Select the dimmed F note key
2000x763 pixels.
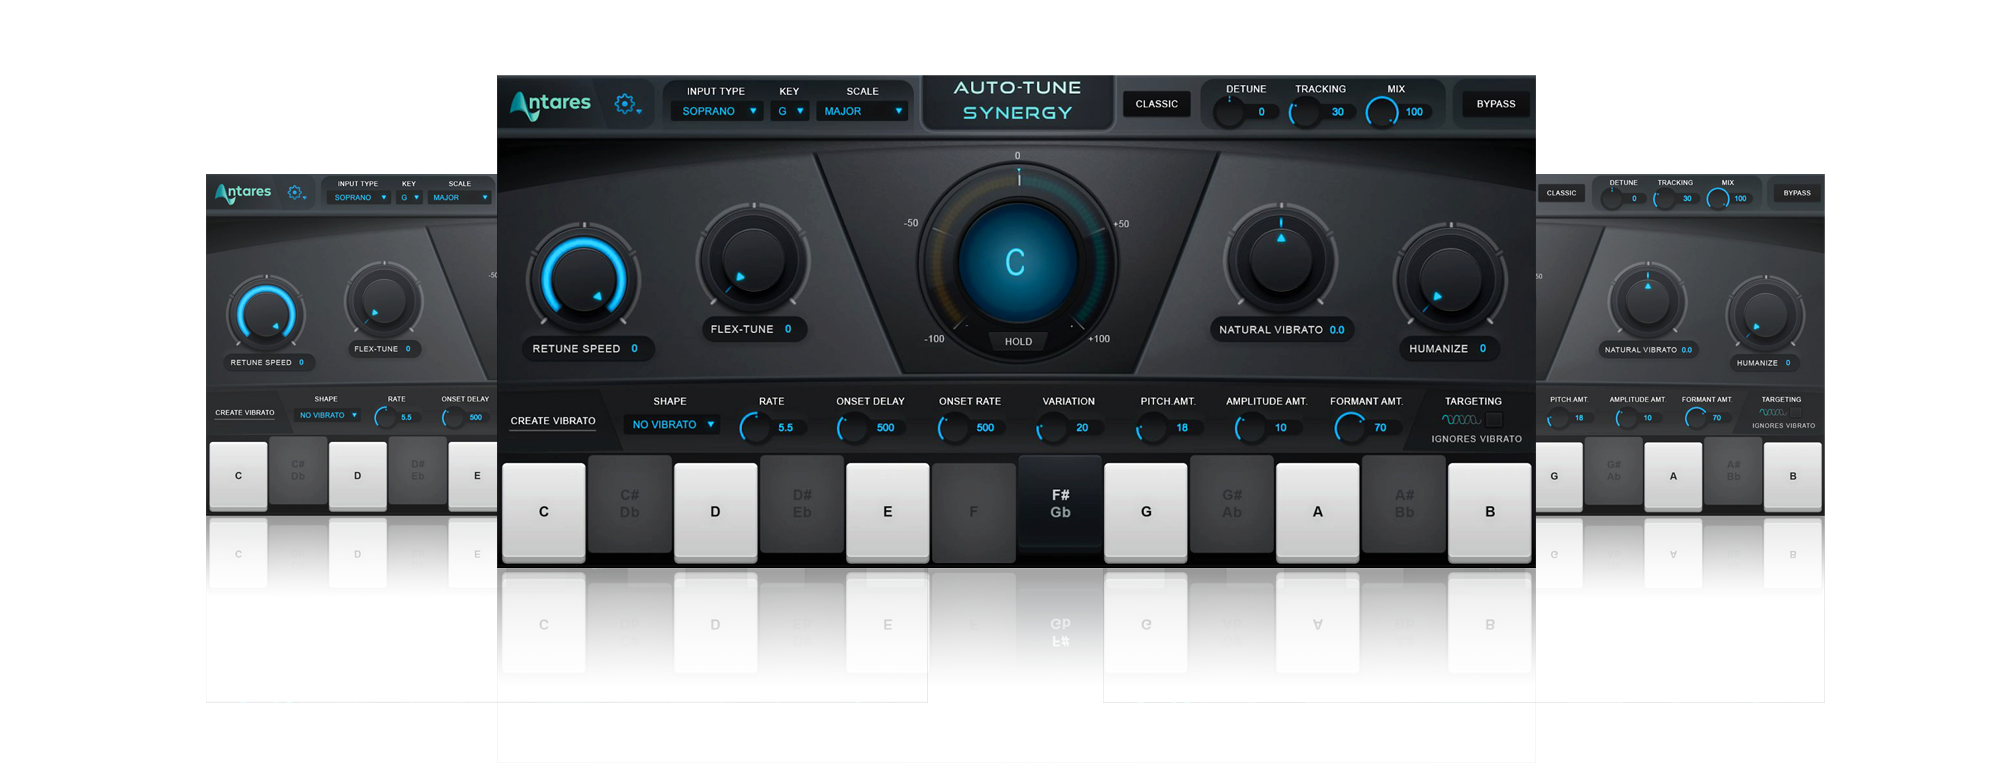[973, 511]
